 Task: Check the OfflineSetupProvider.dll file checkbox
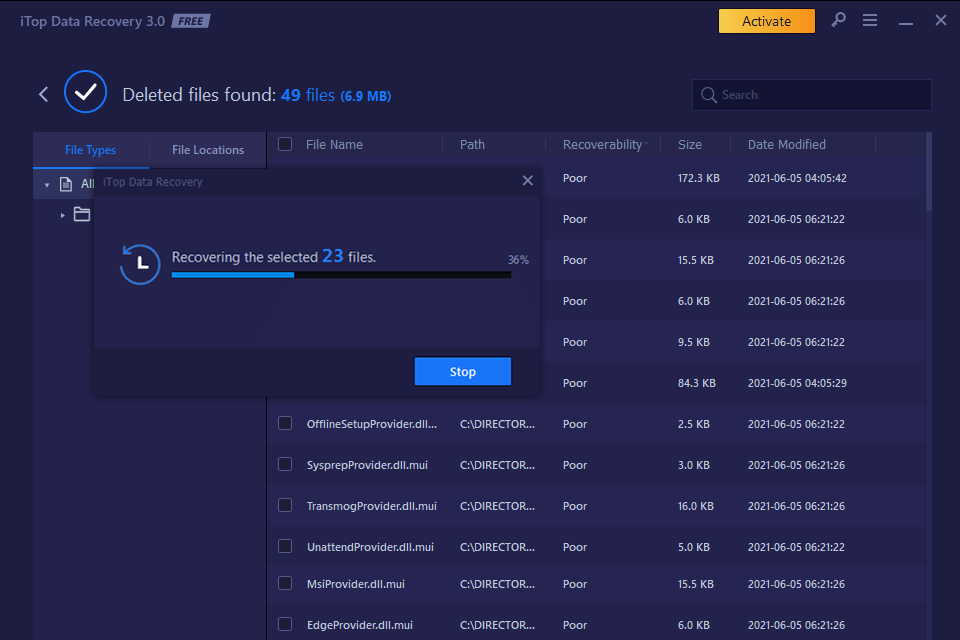285,423
